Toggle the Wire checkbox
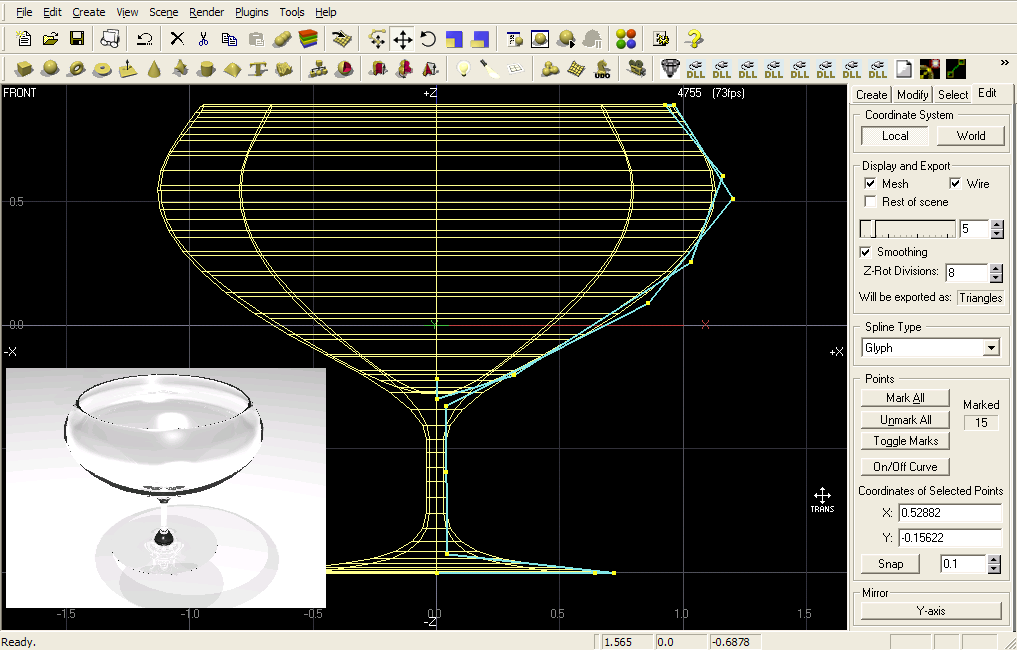The image size is (1017, 650). click(955, 184)
